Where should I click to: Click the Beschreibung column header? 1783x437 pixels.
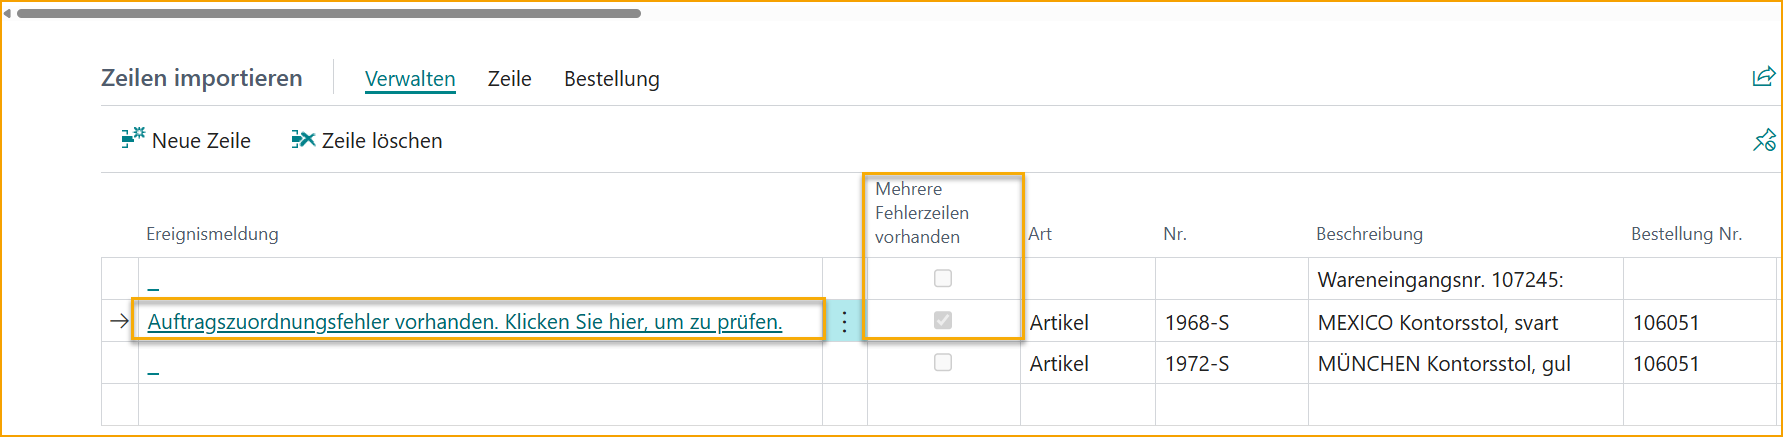pos(1369,234)
